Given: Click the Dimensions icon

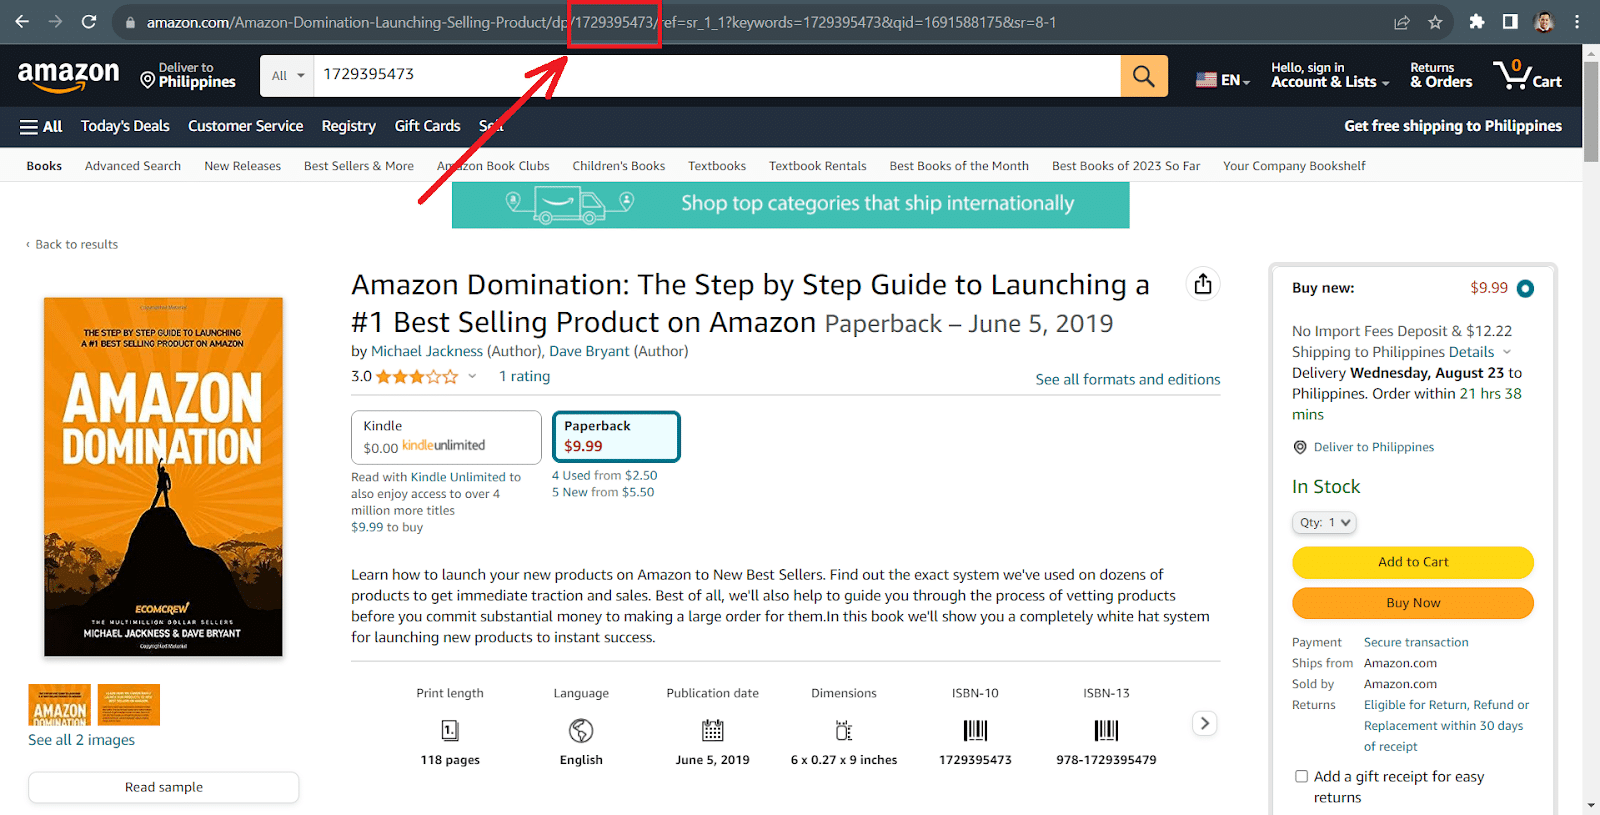Looking at the screenshot, I should (x=844, y=730).
